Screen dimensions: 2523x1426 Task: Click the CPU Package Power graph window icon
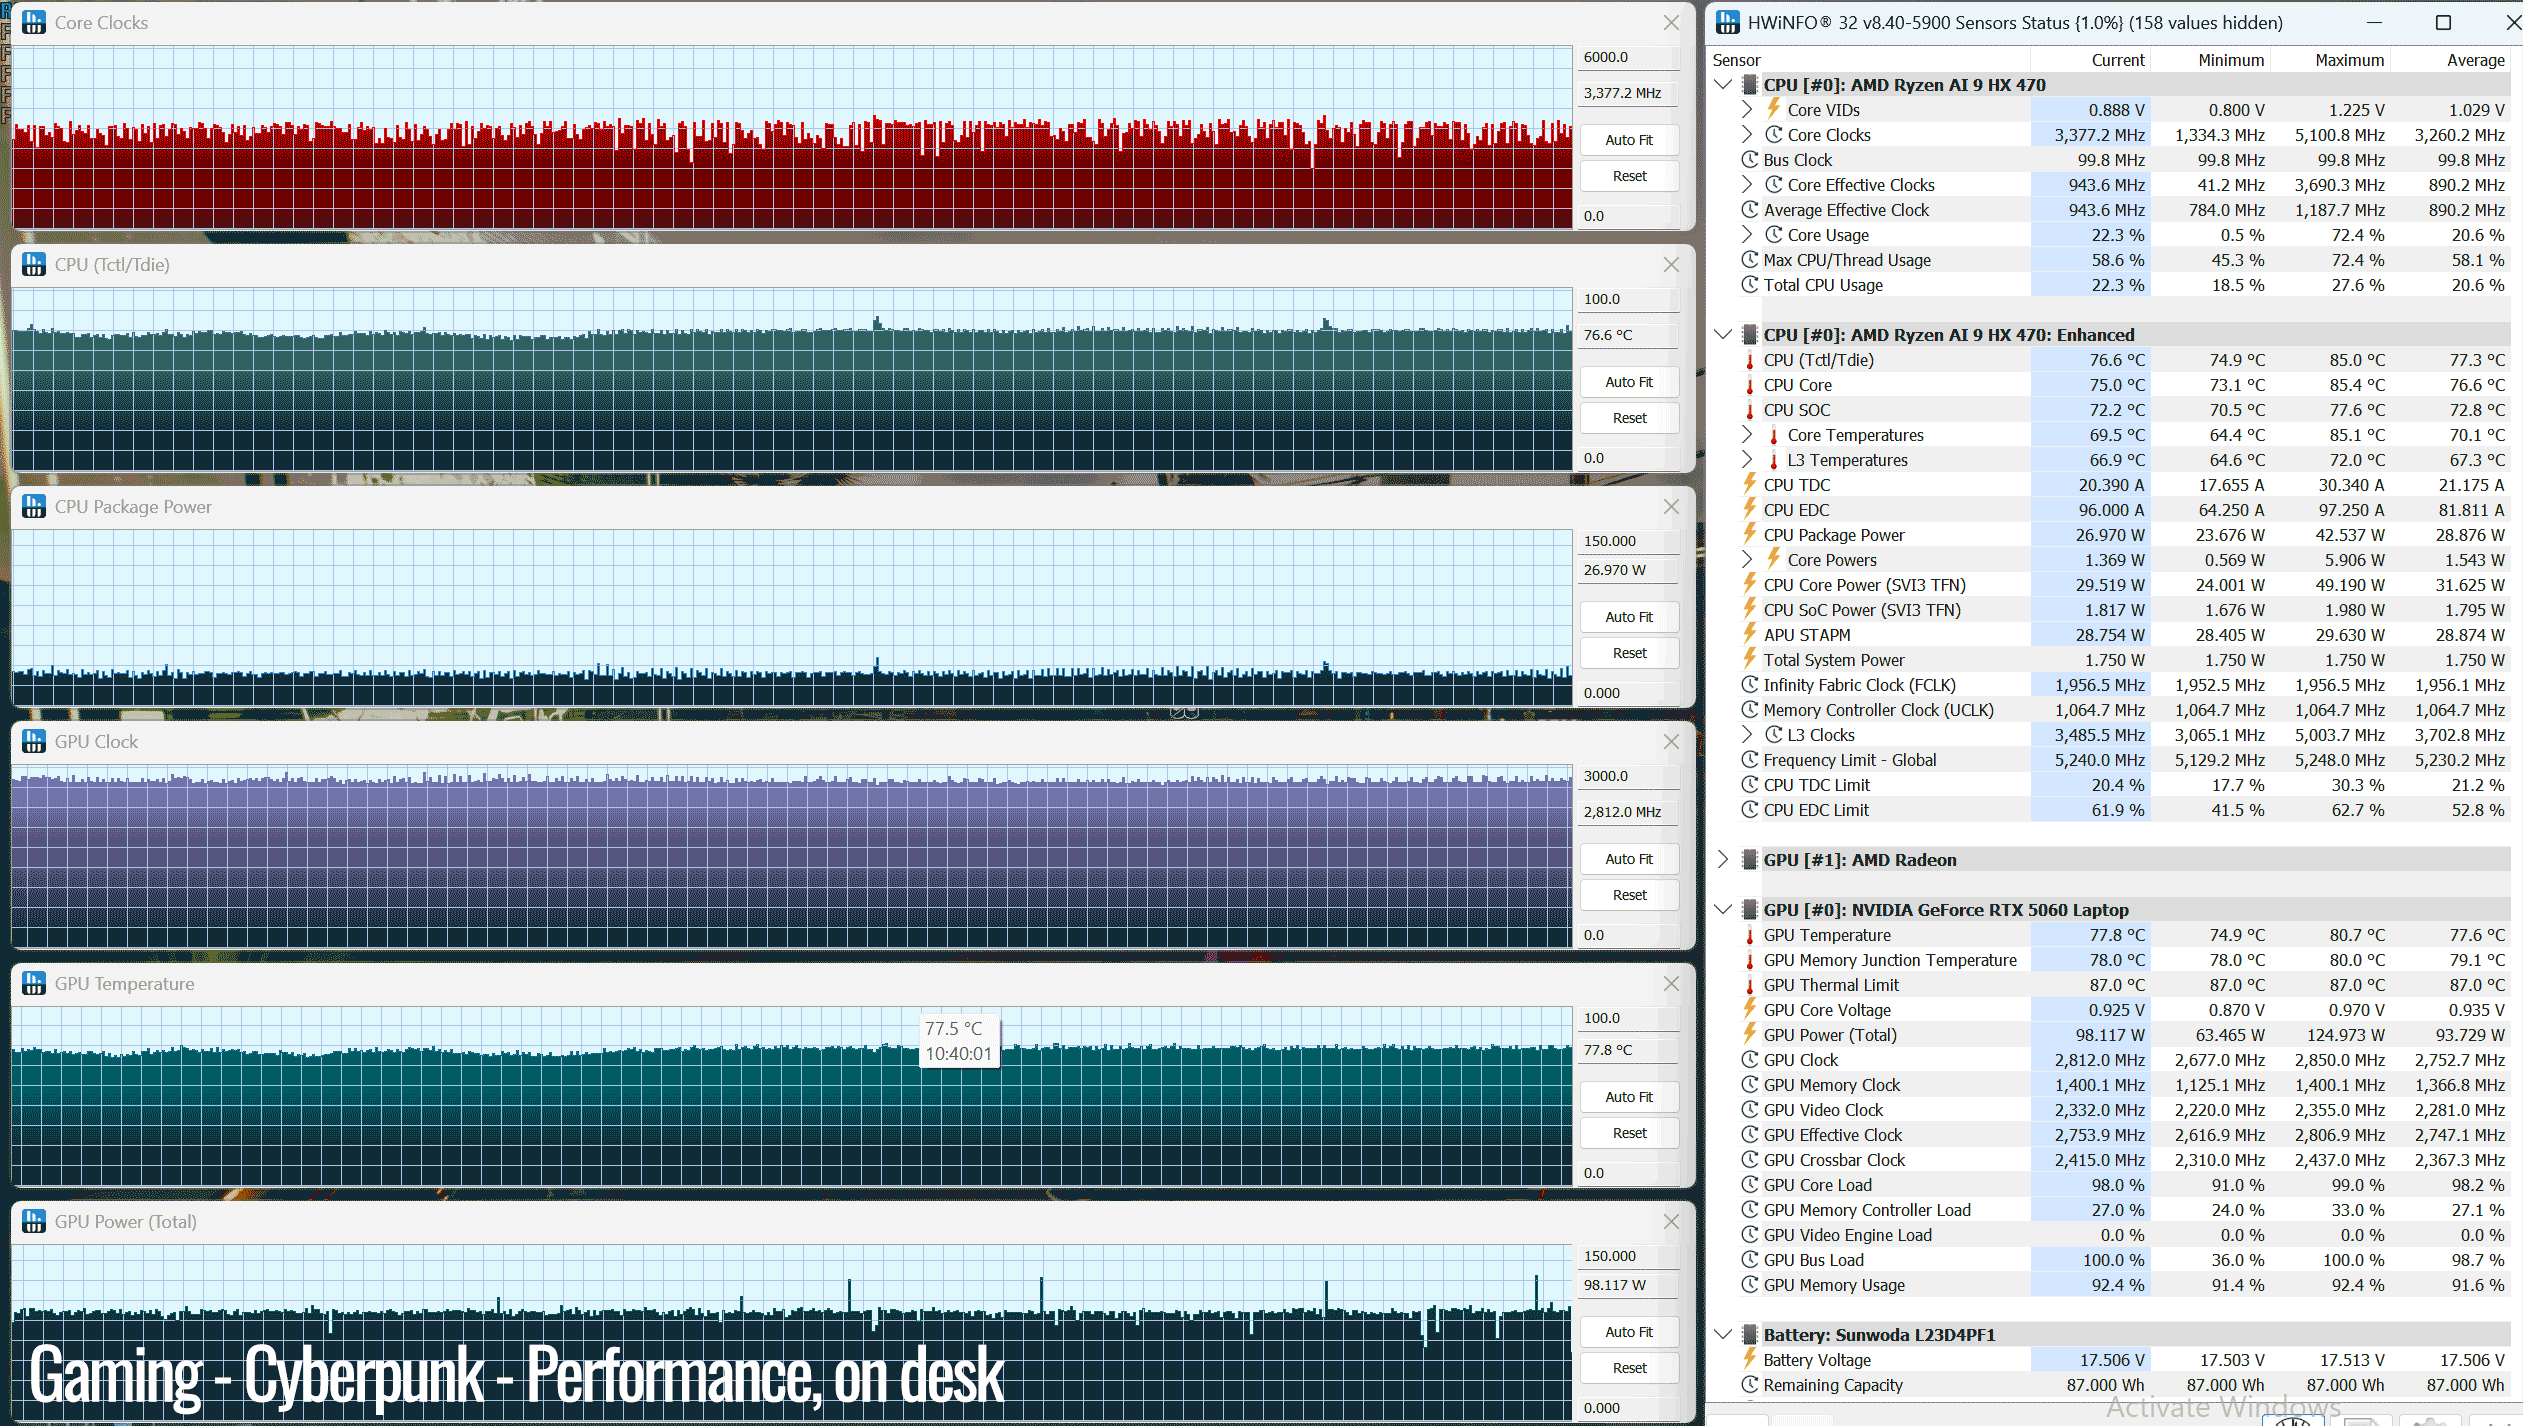click(34, 506)
